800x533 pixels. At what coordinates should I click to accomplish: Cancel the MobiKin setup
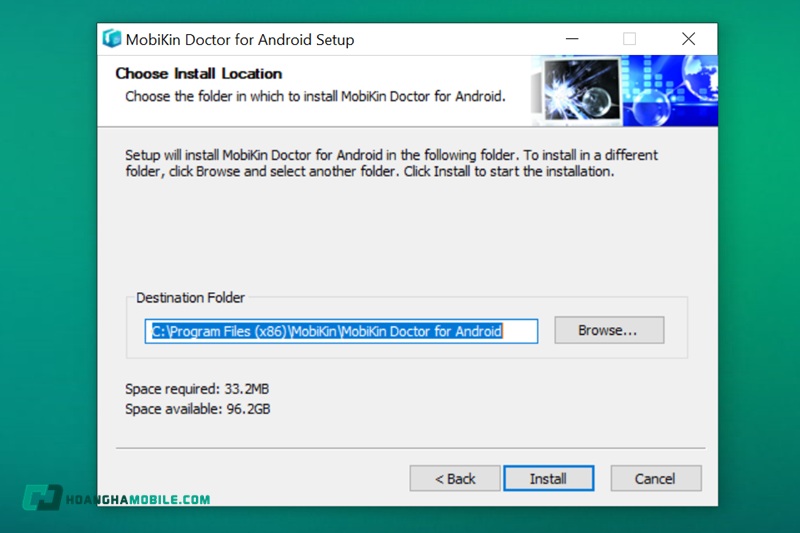coord(656,478)
